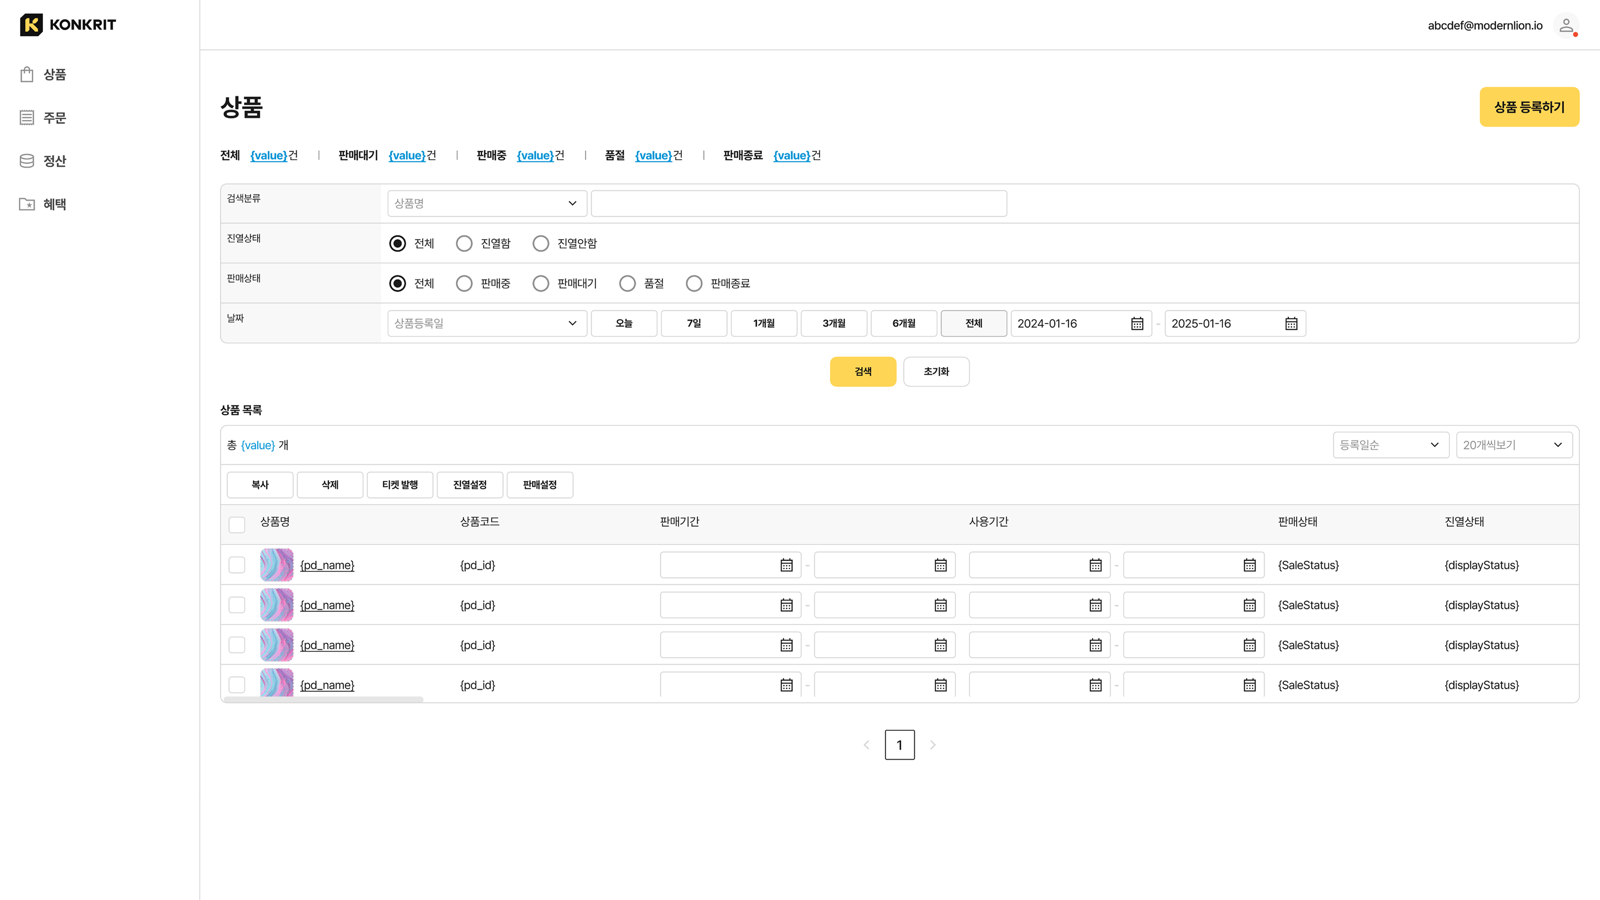Open calendar for start date 2024-01-16

[1137, 323]
